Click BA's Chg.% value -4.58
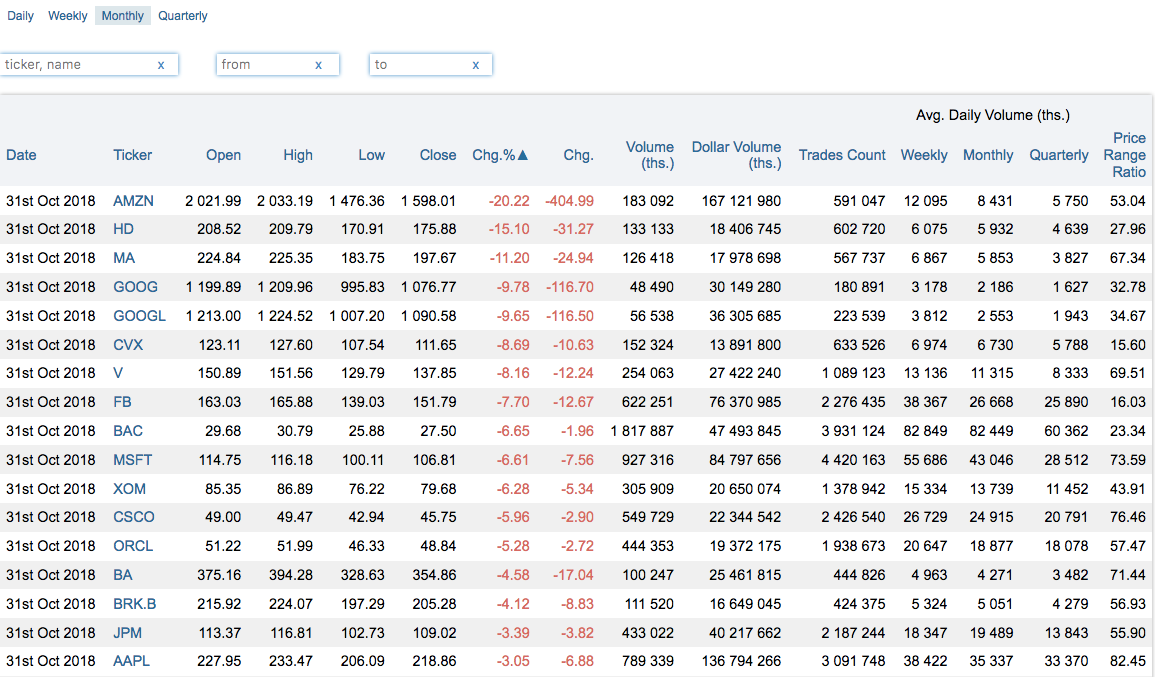The height and width of the screenshot is (677, 1155). coord(513,575)
